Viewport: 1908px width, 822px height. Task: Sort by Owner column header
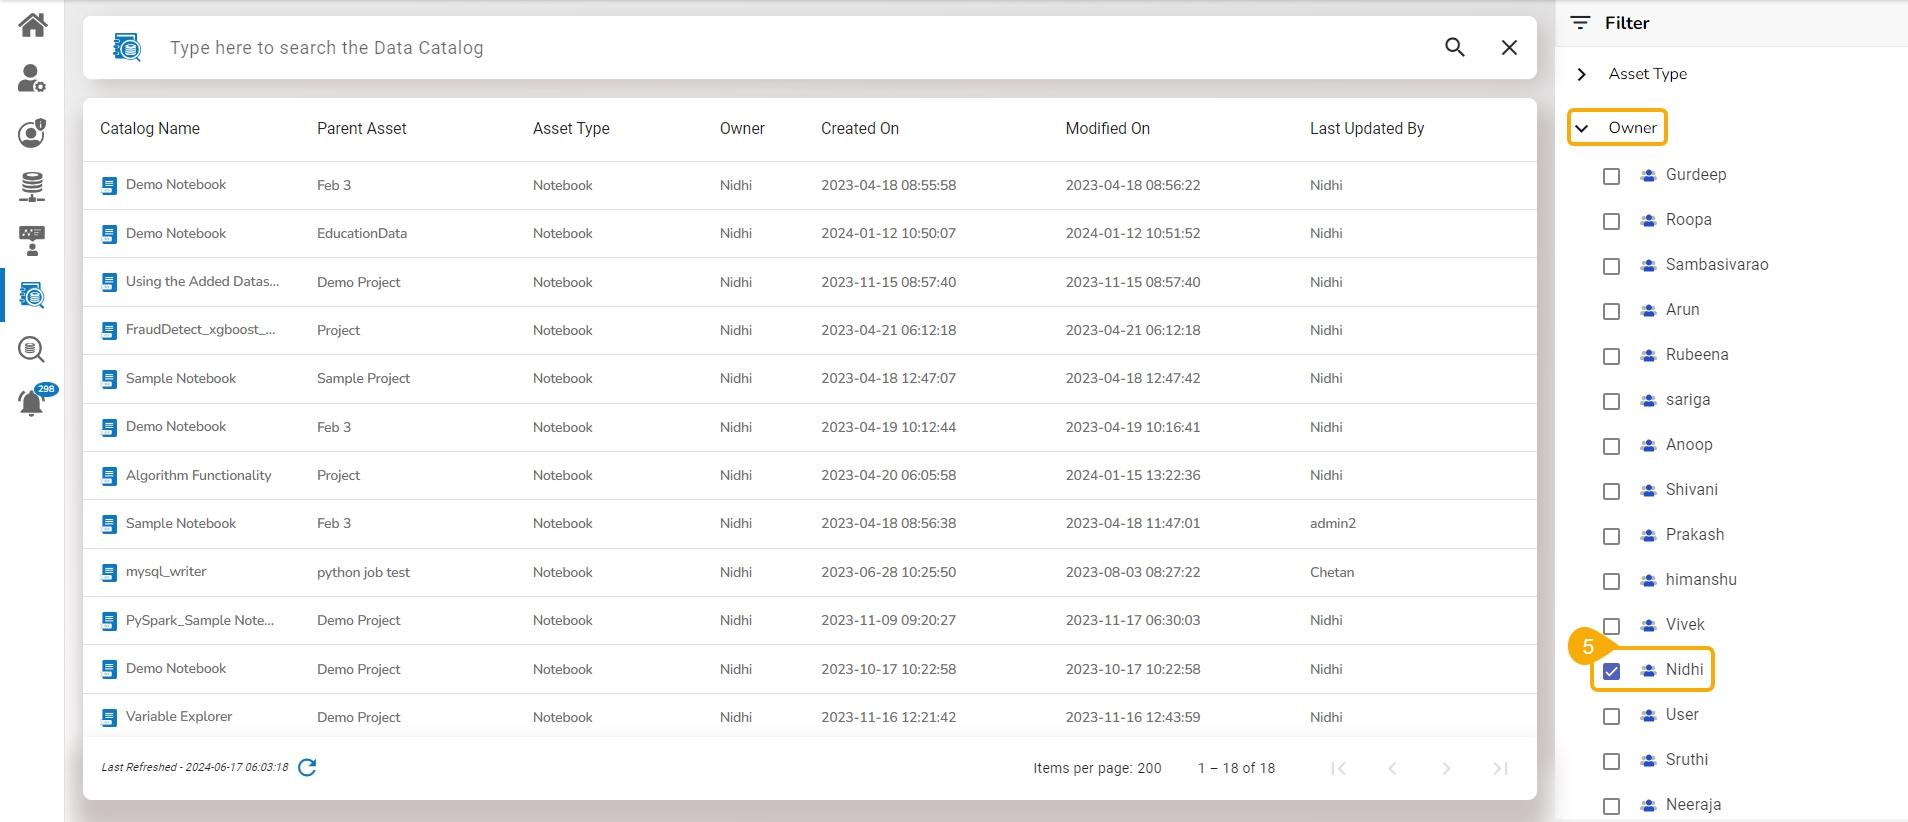point(742,128)
